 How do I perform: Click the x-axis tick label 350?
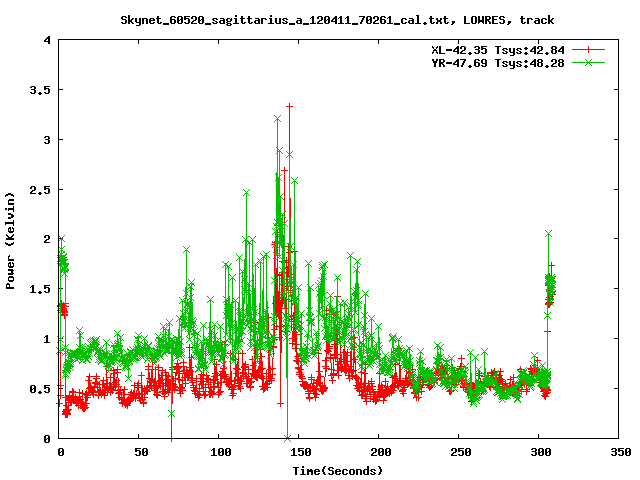click(621, 452)
